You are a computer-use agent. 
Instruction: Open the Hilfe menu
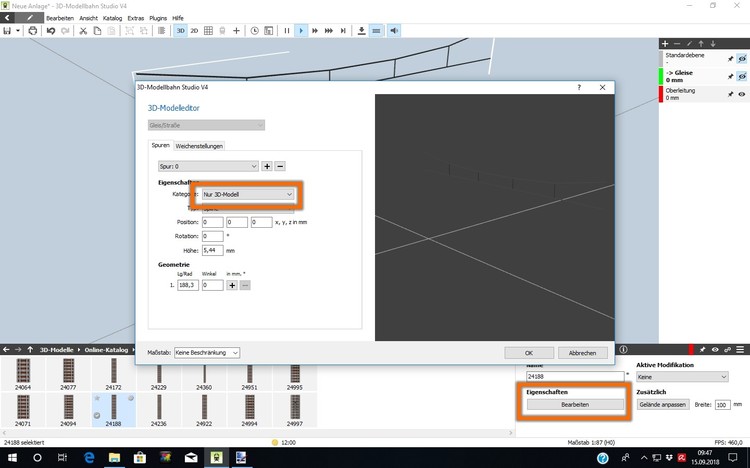click(x=178, y=18)
